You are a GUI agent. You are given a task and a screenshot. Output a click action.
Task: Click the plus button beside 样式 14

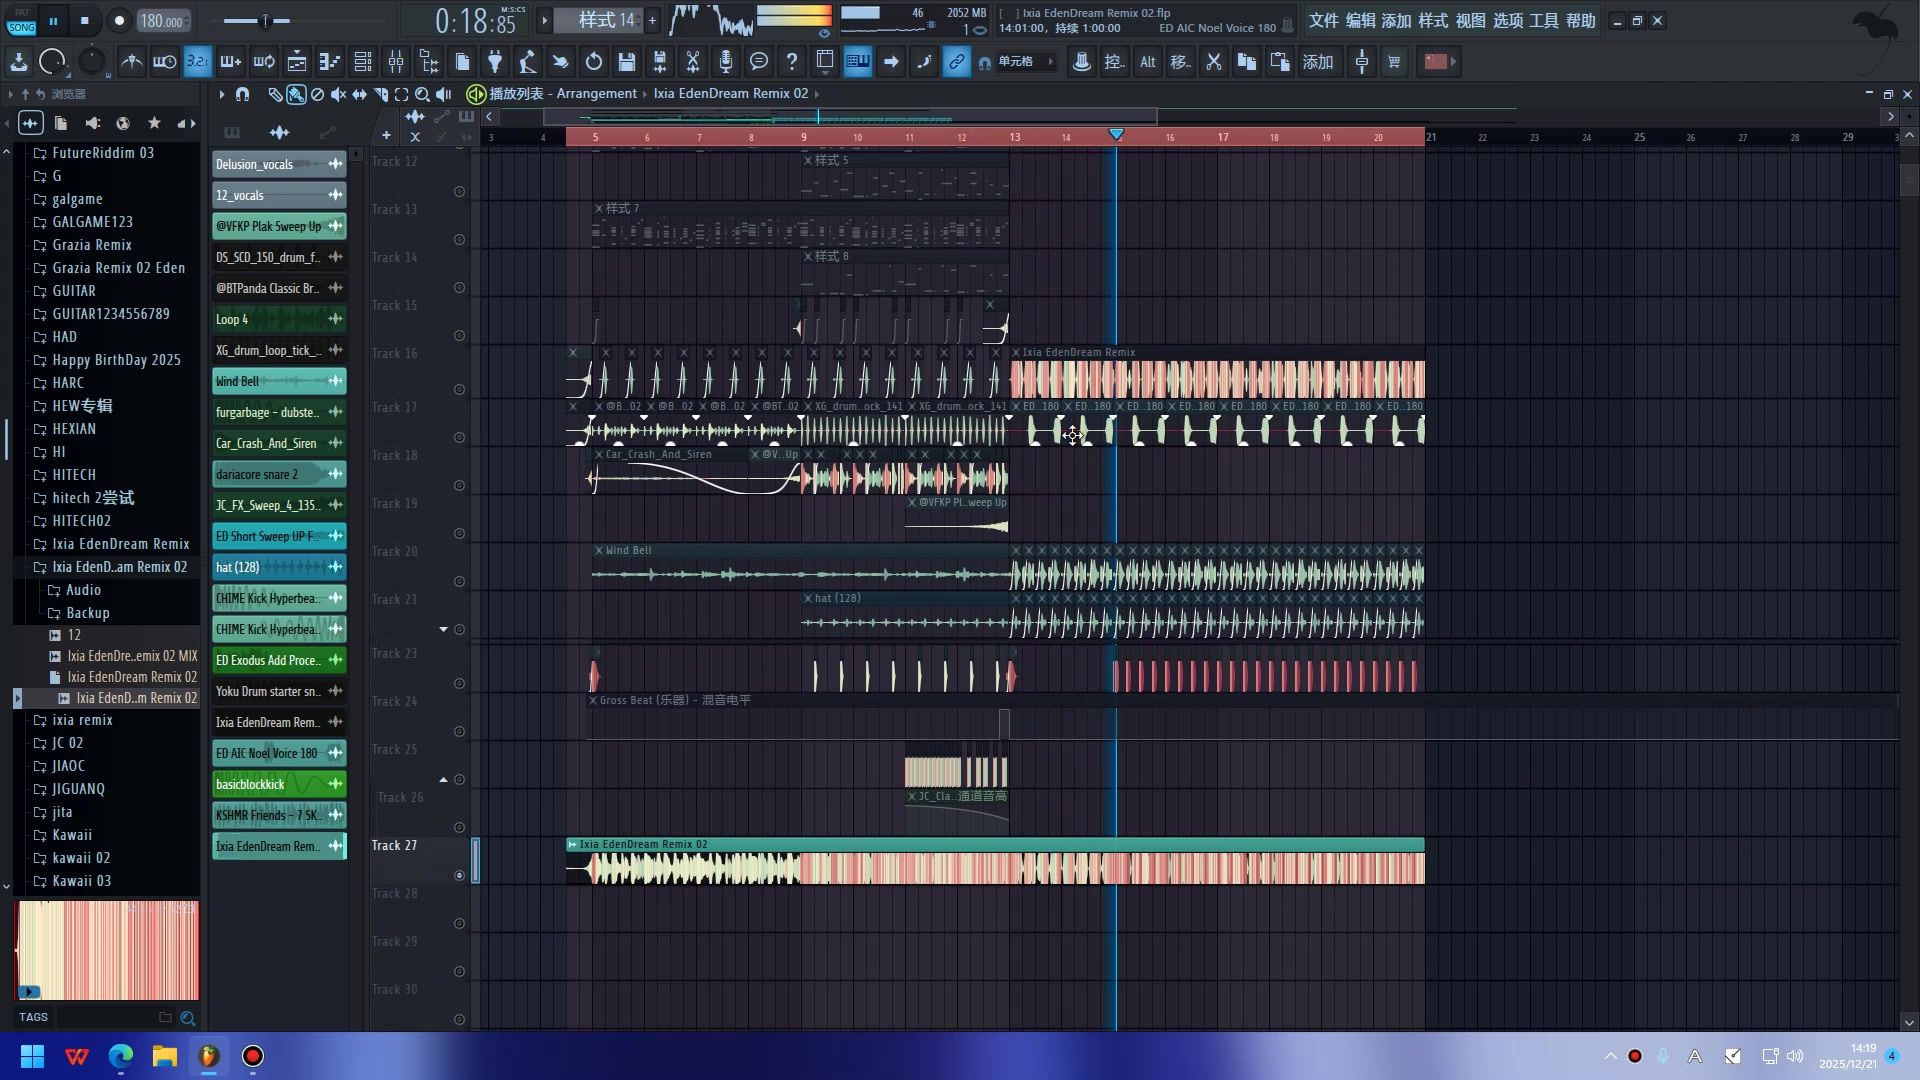tap(652, 20)
